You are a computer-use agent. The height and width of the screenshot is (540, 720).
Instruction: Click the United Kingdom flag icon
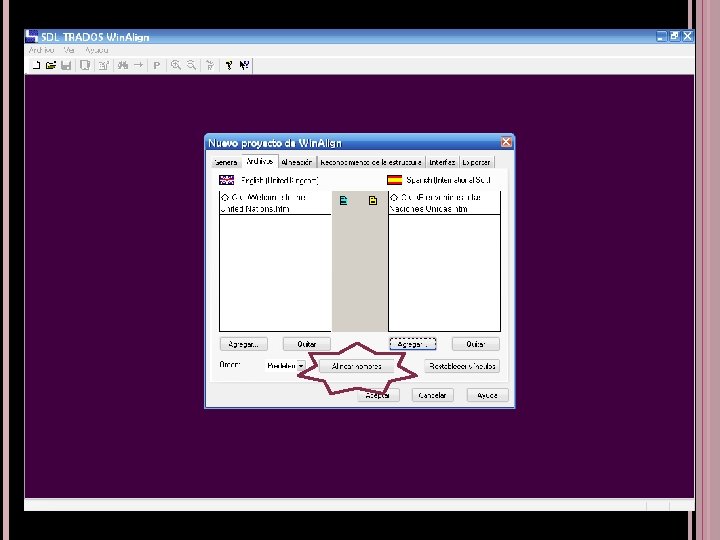[x=226, y=180]
